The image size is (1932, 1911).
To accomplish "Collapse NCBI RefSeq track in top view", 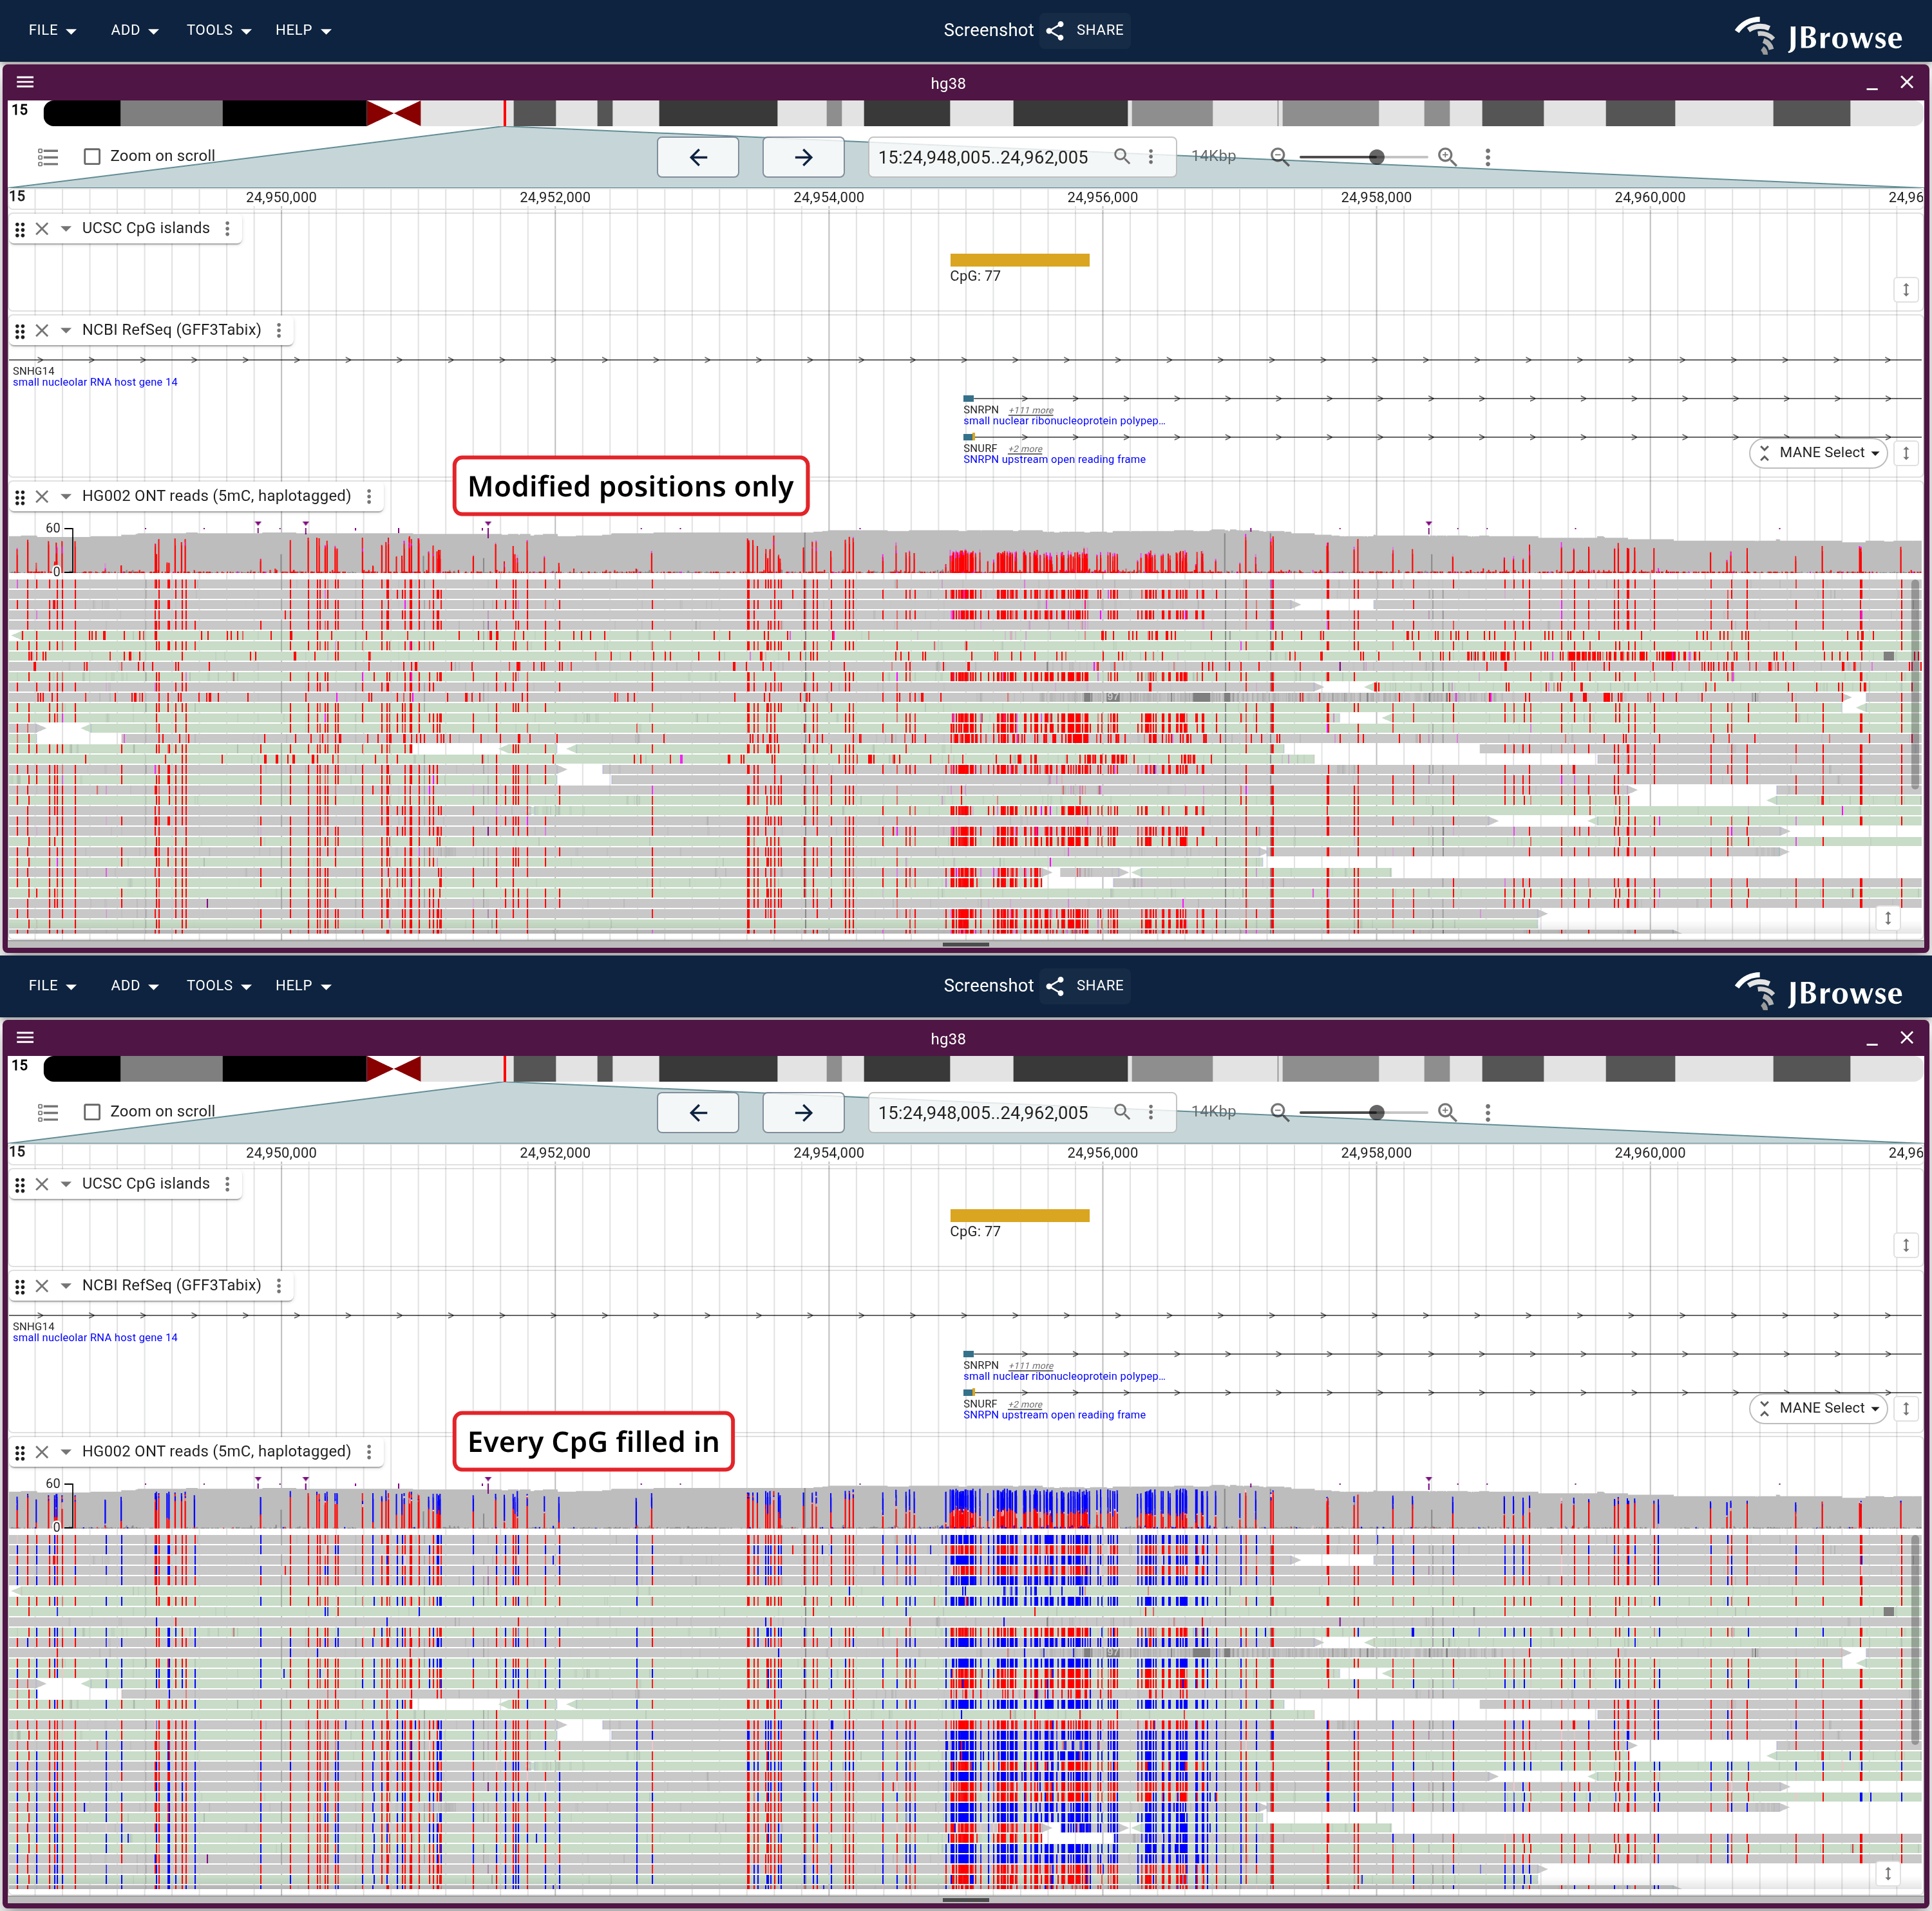I will pos(66,330).
